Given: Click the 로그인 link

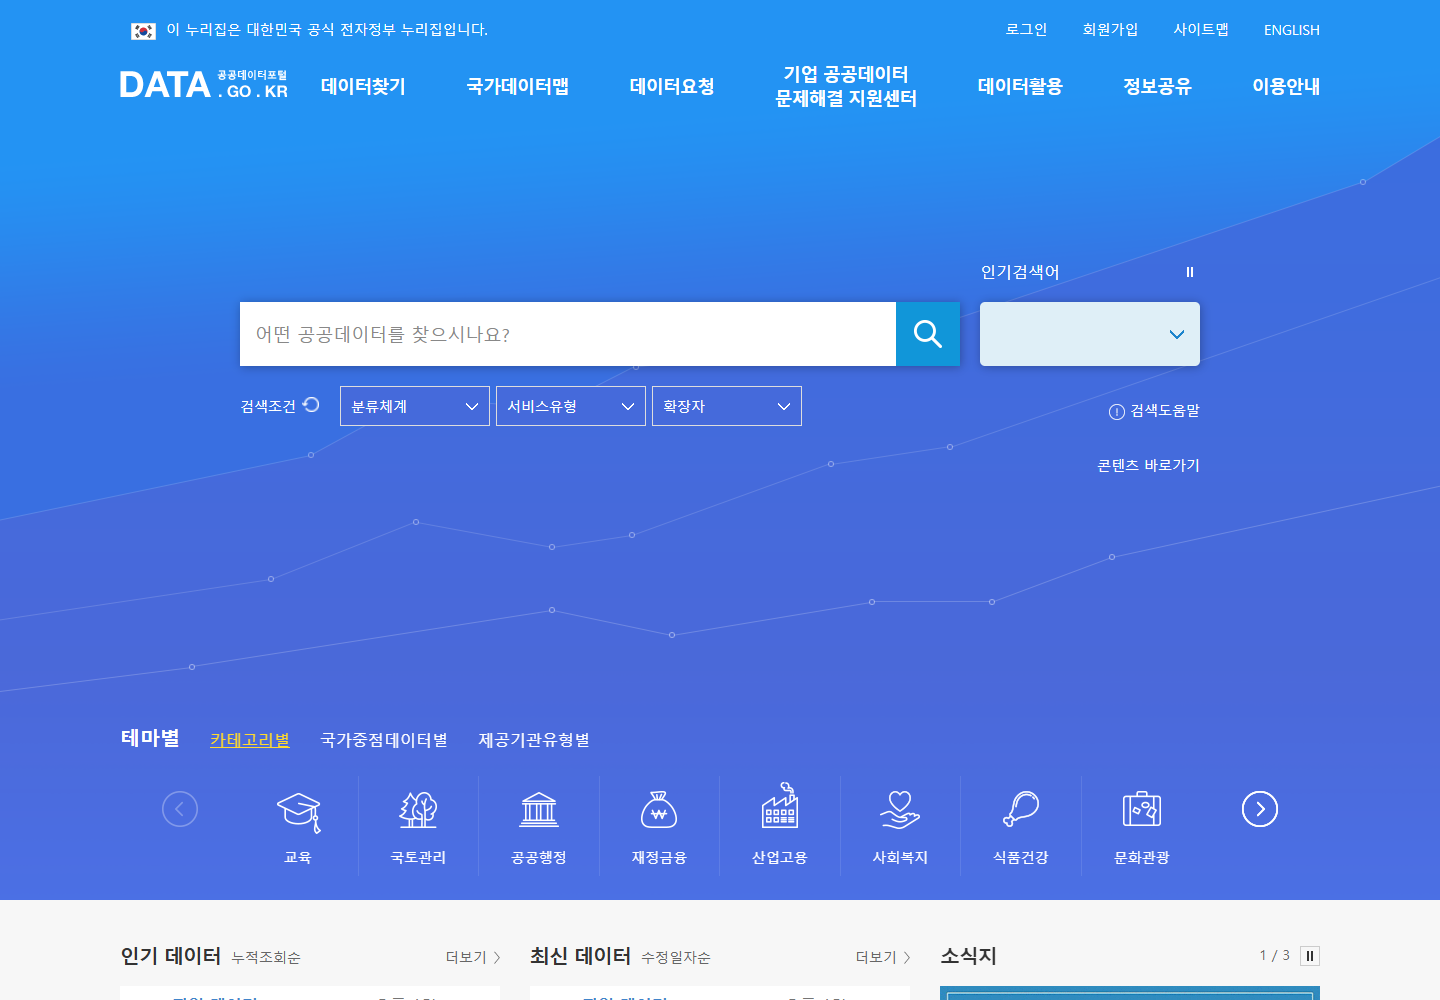Looking at the screenshot, I should coord(1026,30).
